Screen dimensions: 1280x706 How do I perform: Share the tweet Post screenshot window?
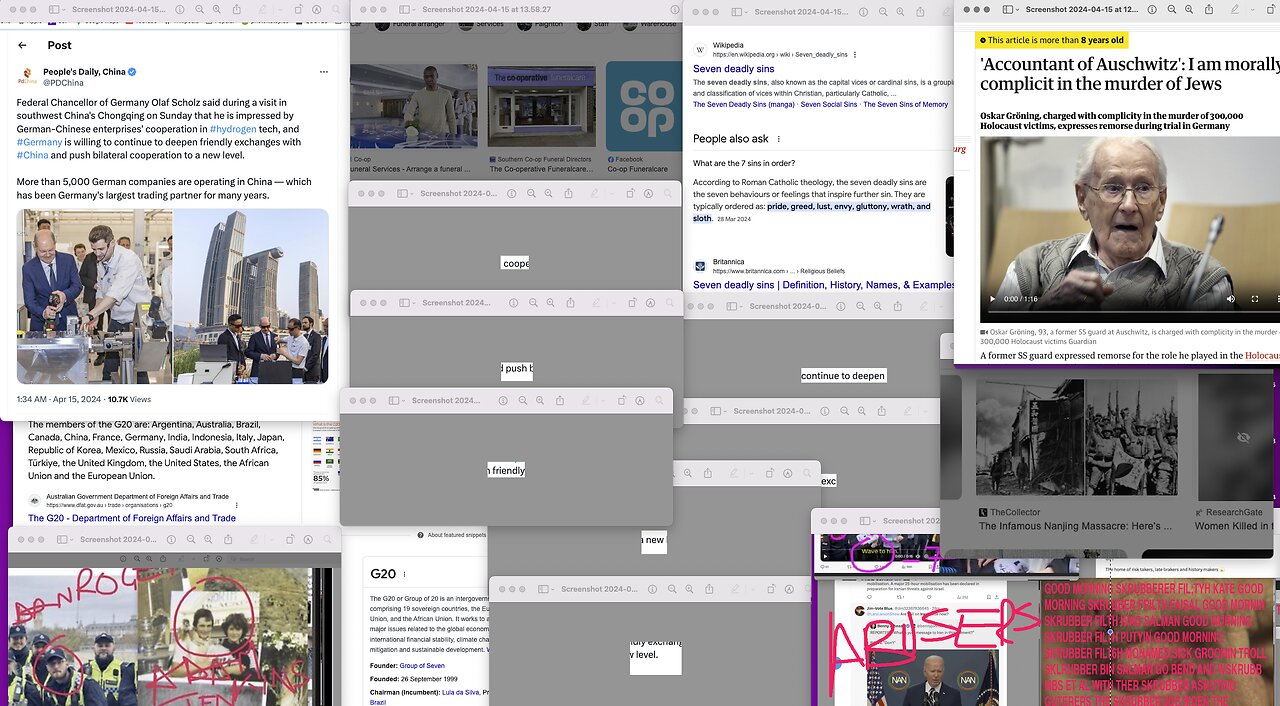coord(237,9)
